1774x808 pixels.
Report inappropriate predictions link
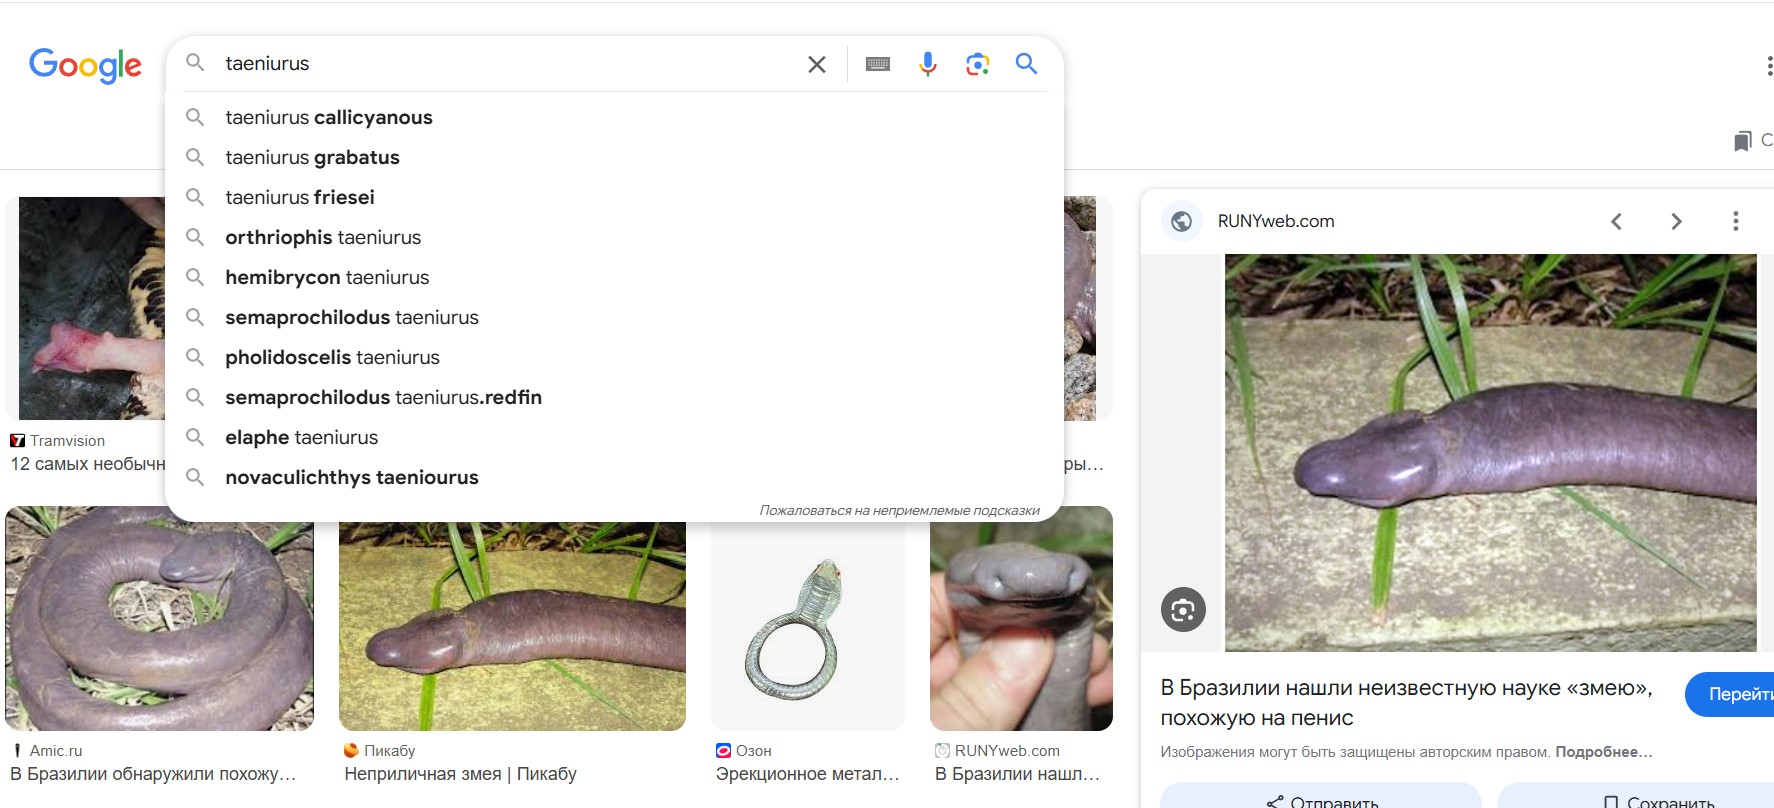coord(899,510)
